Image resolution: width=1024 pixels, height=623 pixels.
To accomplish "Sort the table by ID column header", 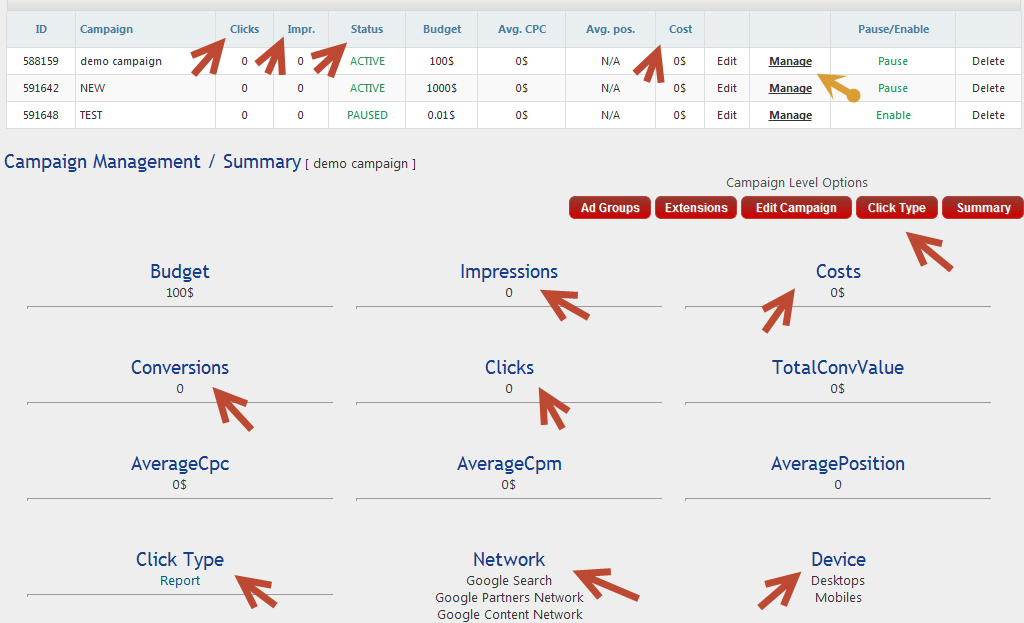I will (41, 29).
